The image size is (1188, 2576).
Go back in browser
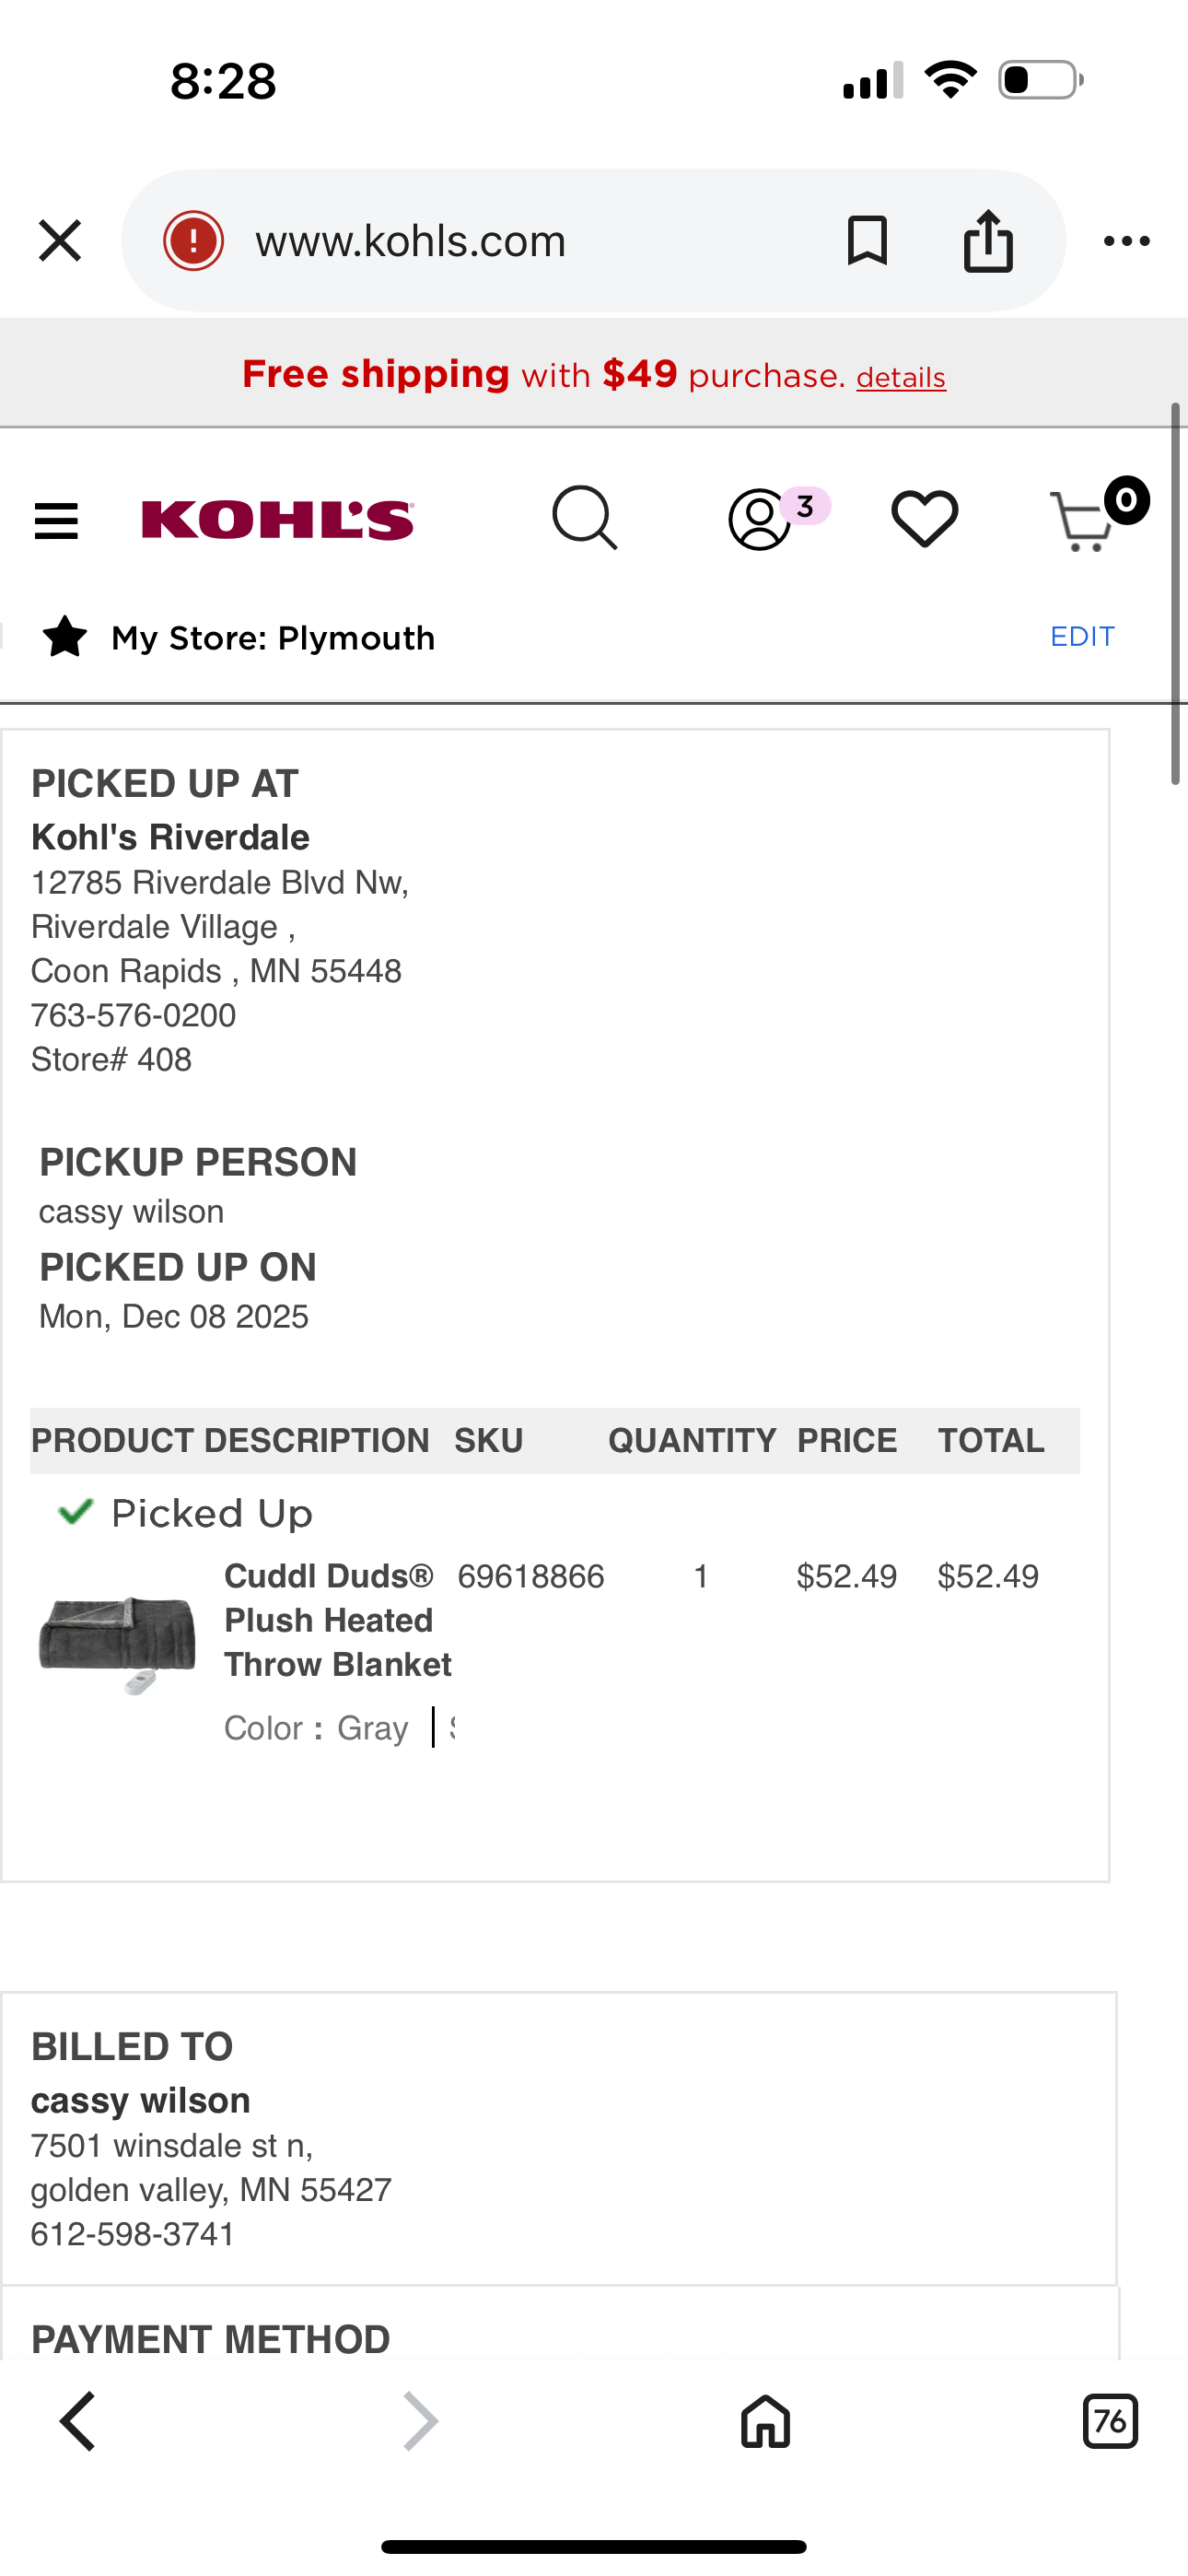coord(77,2421)
